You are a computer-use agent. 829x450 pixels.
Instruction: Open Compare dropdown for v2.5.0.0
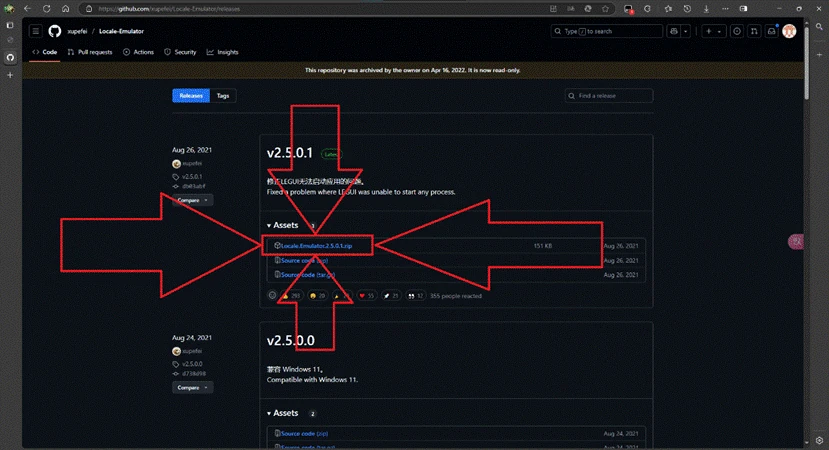click(x=192, y=388)
